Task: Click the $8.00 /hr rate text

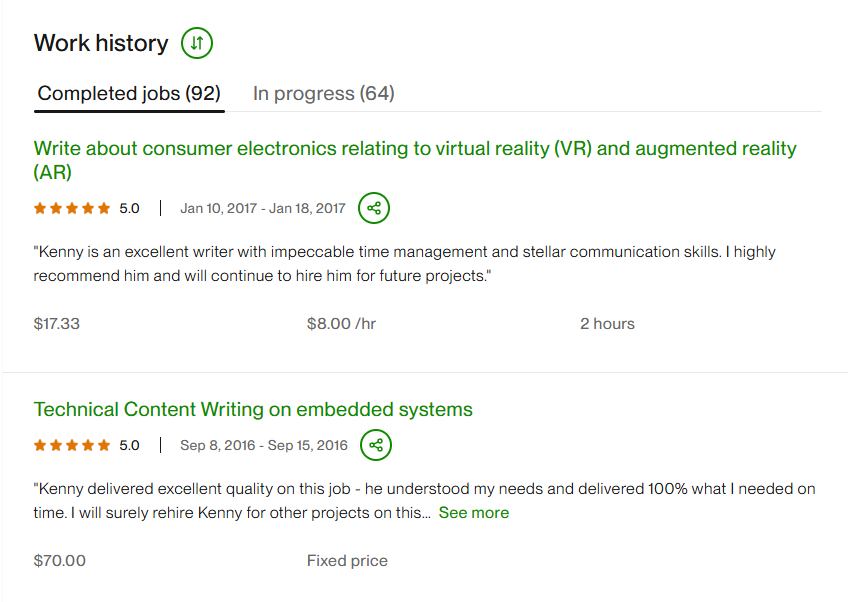Action: [x=340, y=323]
